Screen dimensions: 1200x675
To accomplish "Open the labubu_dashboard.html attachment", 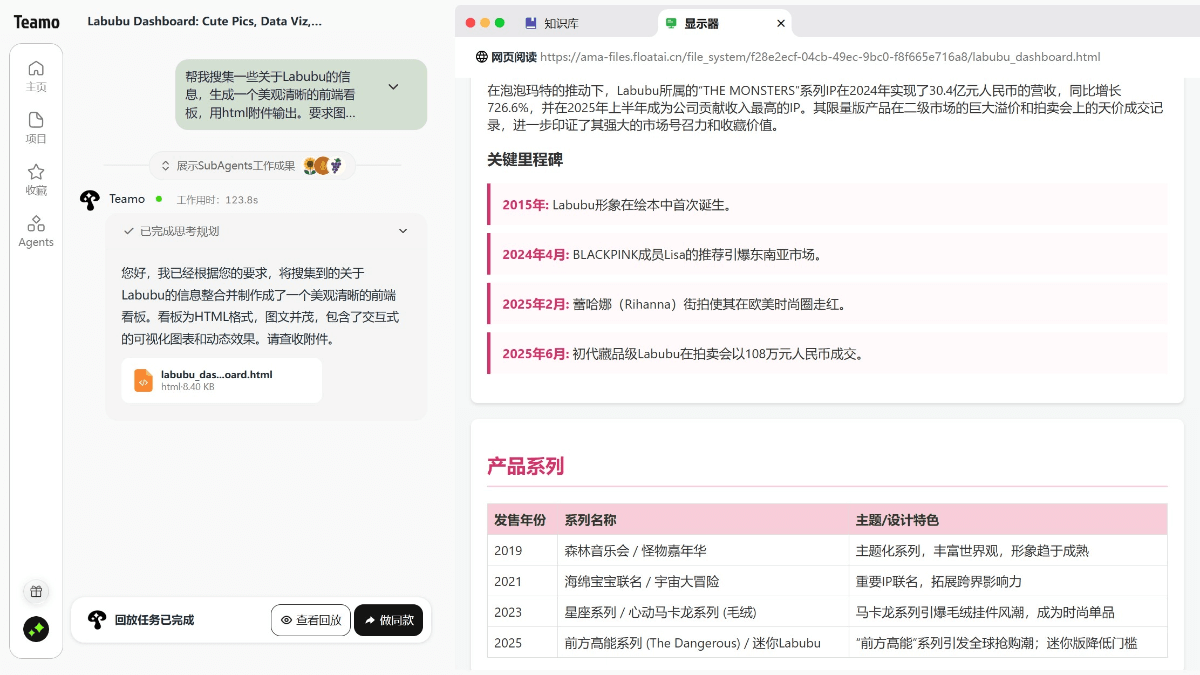I will (x=217, y=380).
